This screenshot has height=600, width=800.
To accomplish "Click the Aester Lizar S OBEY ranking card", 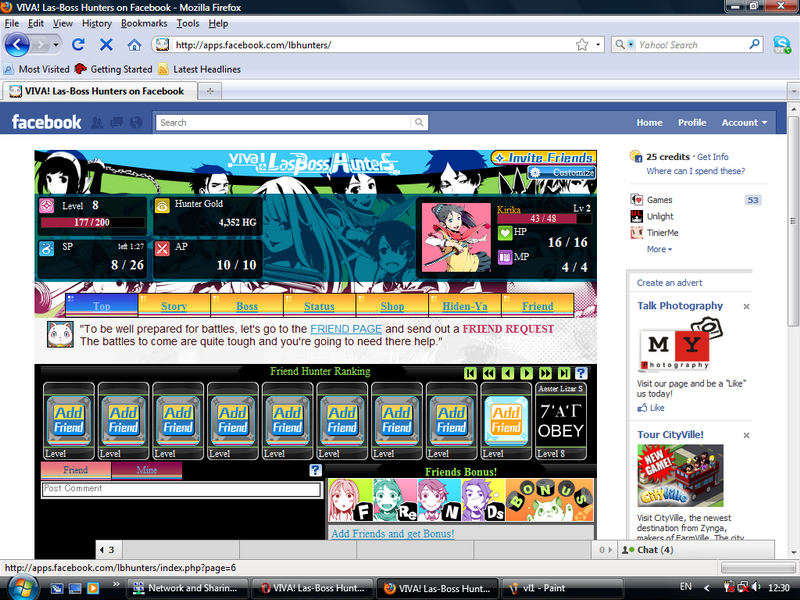I will click(x=560, y=421).
